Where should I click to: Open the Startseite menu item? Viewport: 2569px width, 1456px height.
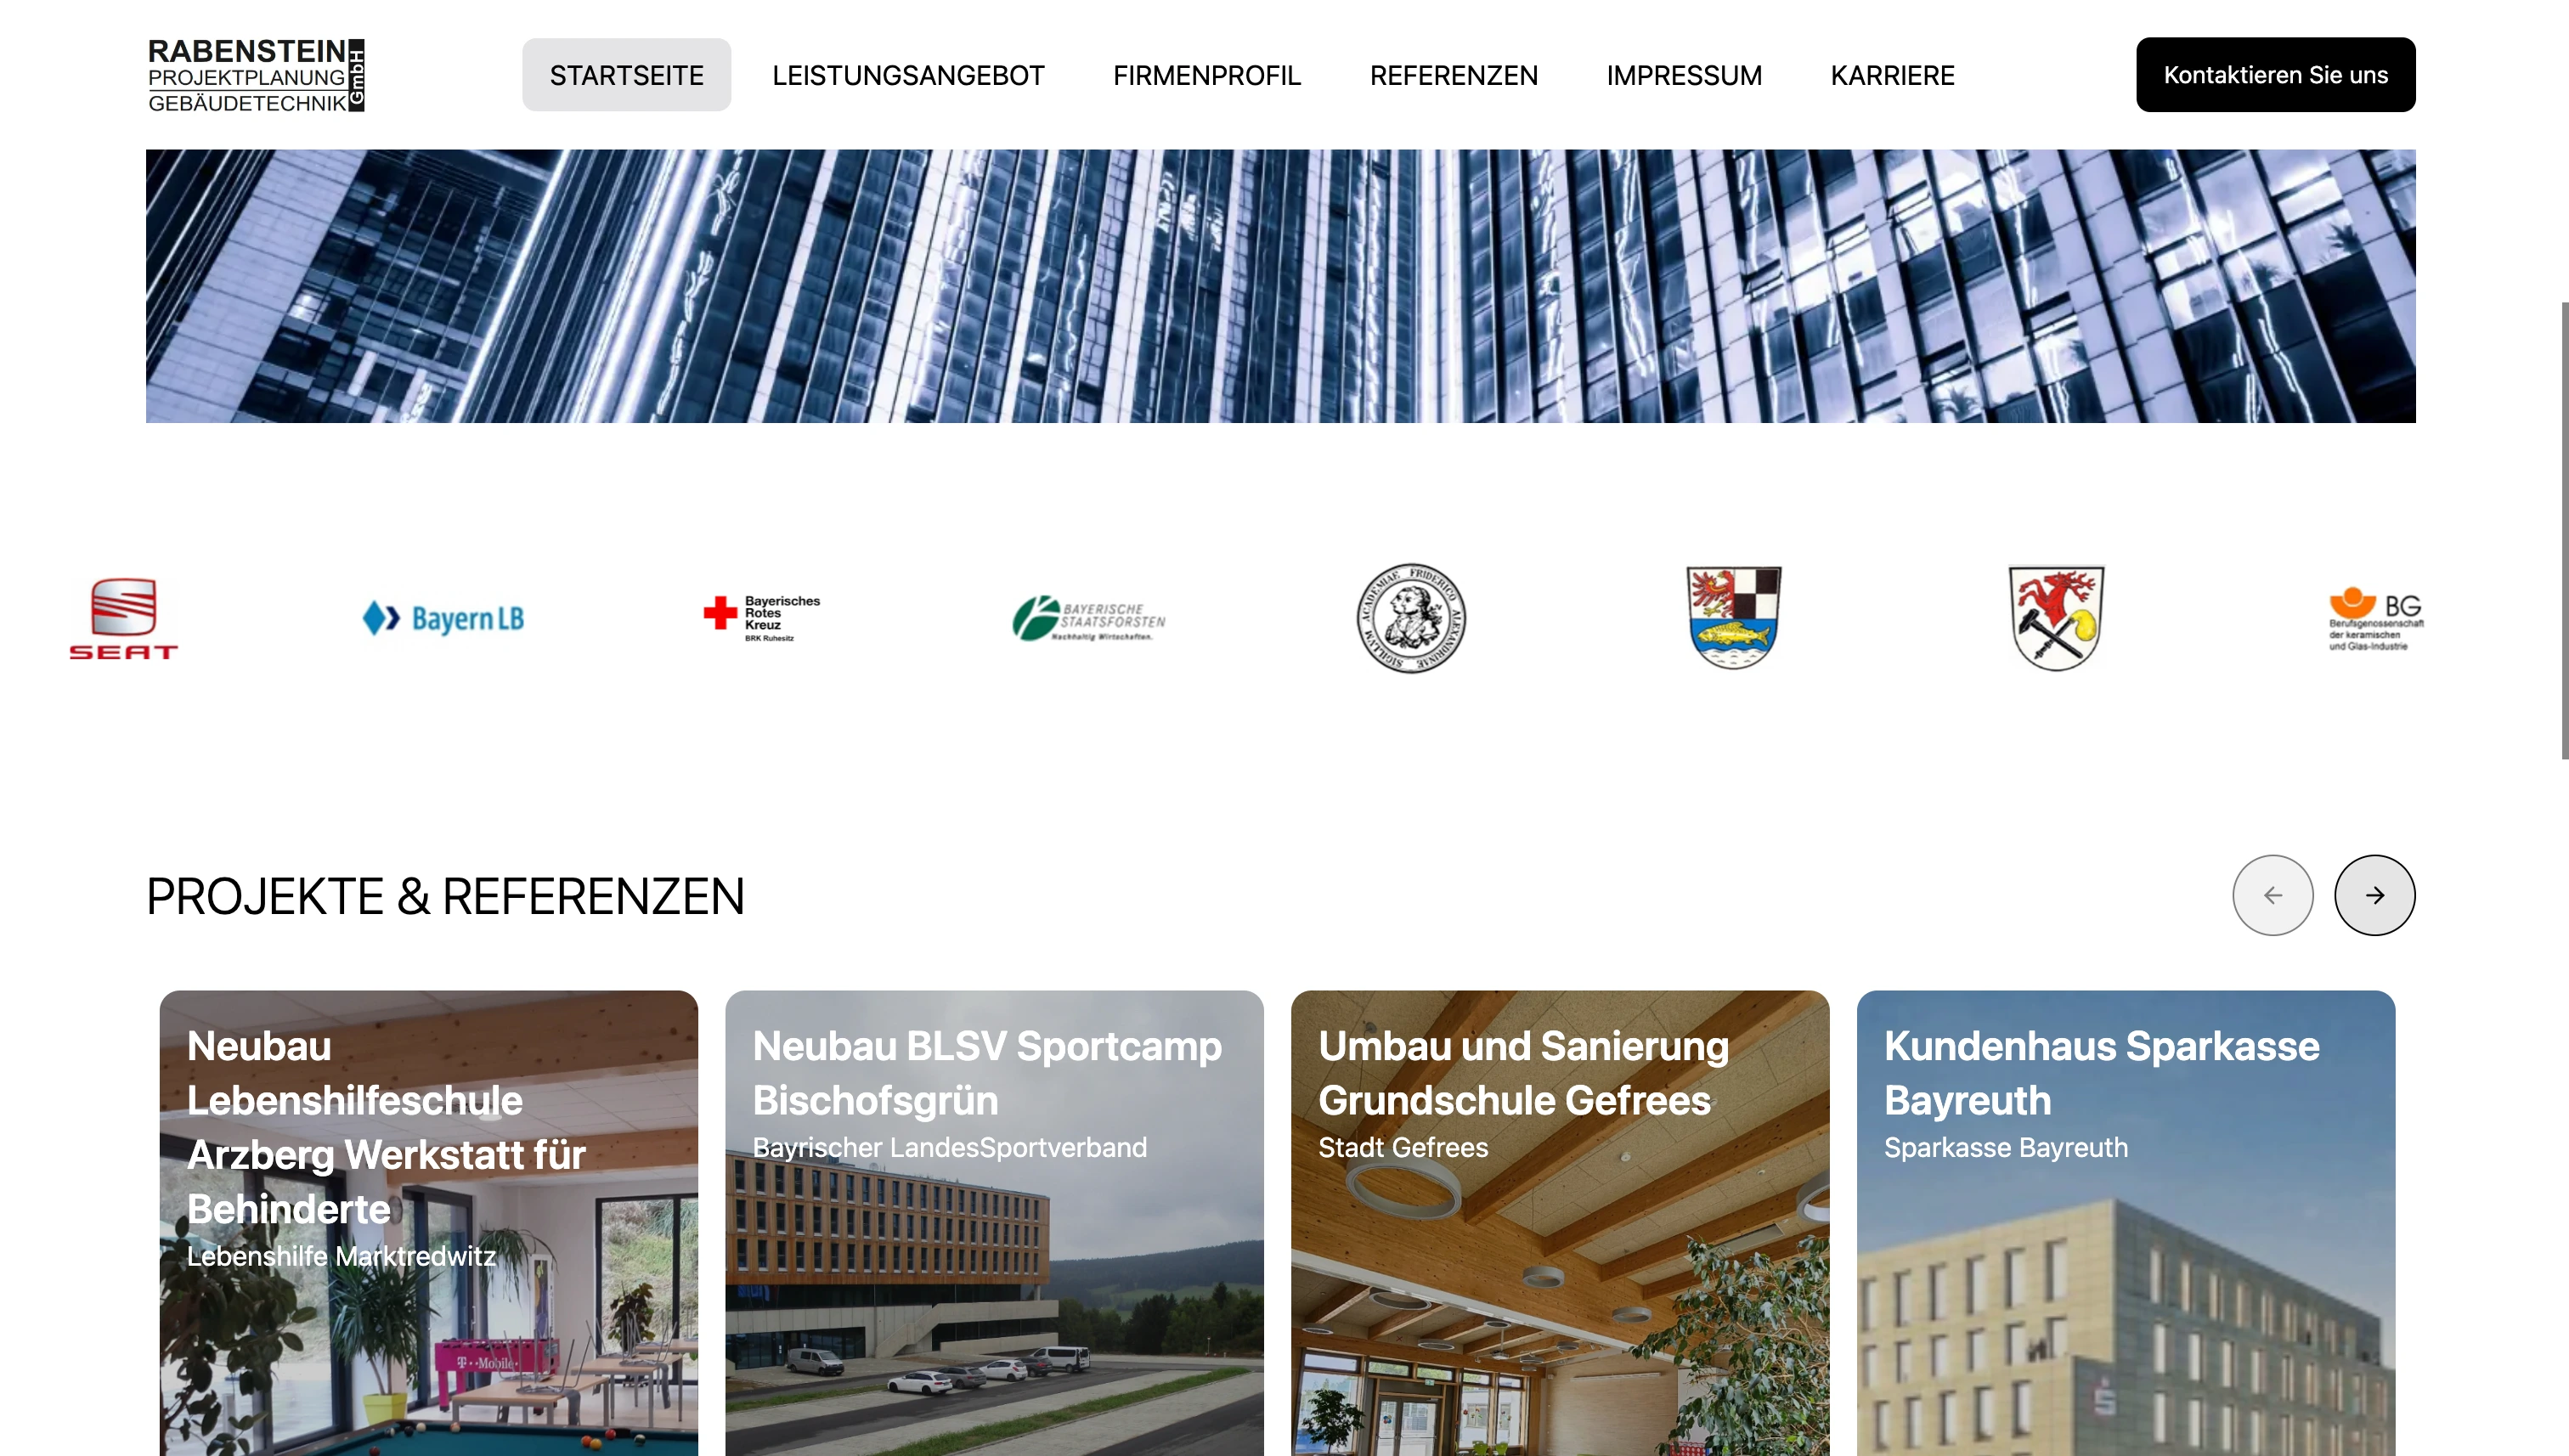[626, 75]
